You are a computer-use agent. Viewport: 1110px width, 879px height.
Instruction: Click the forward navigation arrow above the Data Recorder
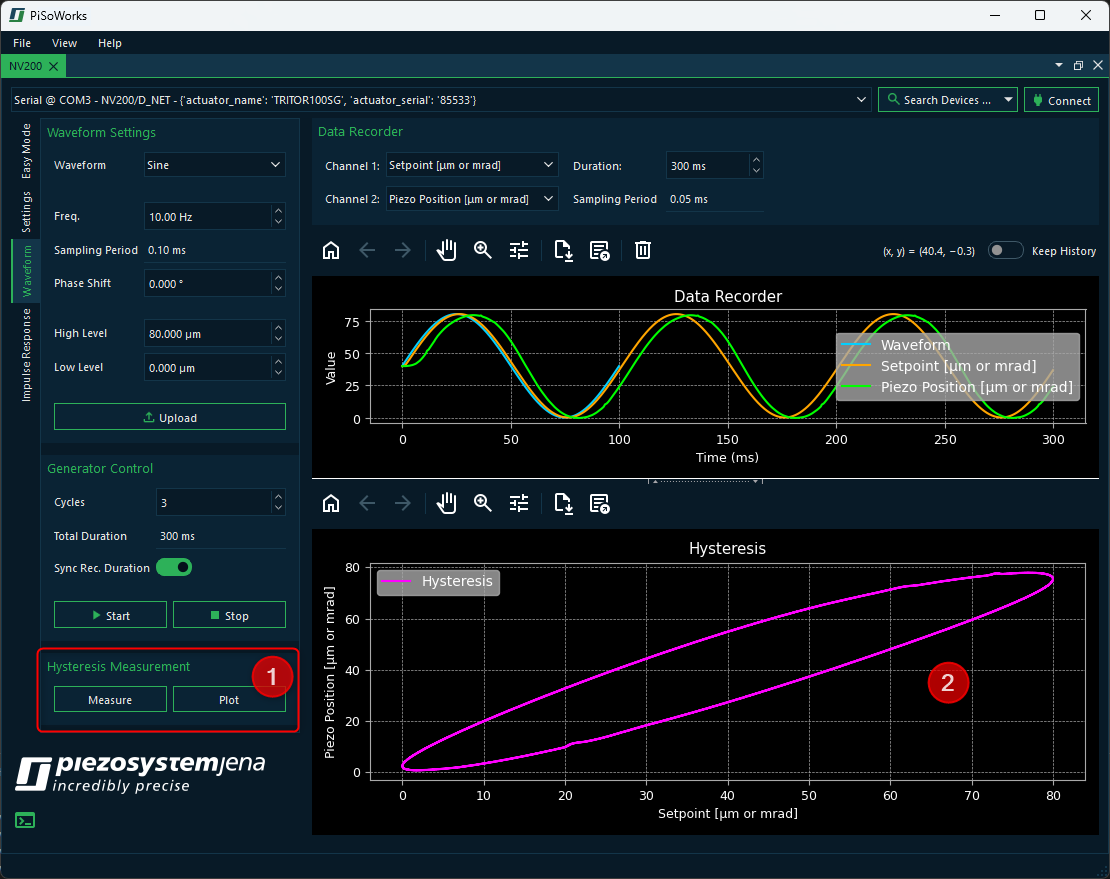(x=402, y=250)
